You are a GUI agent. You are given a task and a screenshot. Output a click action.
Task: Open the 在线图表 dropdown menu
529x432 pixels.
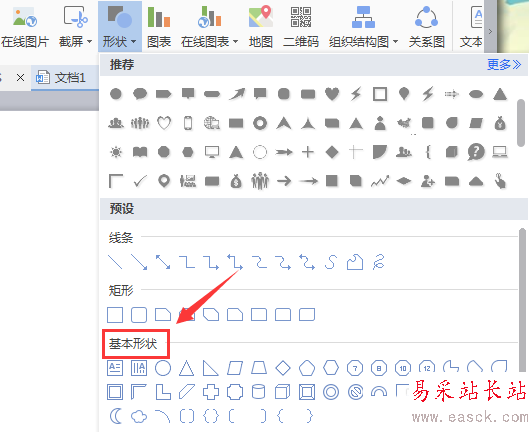(x=235, y=42)
